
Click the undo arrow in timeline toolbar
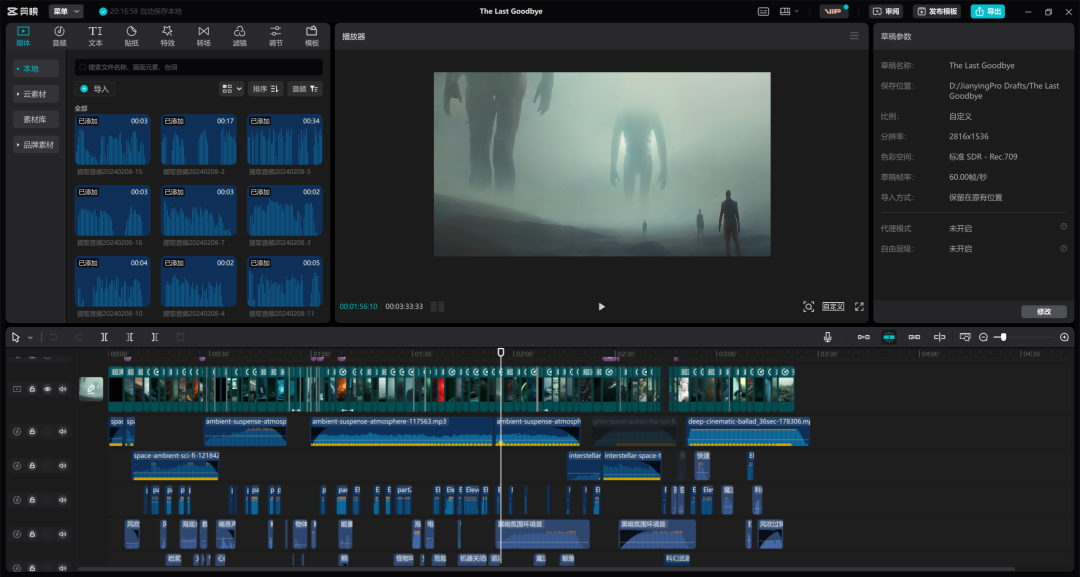point(53,337)
